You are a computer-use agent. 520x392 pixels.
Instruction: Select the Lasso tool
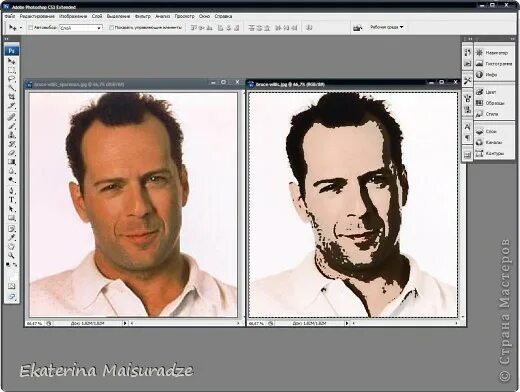12,79
